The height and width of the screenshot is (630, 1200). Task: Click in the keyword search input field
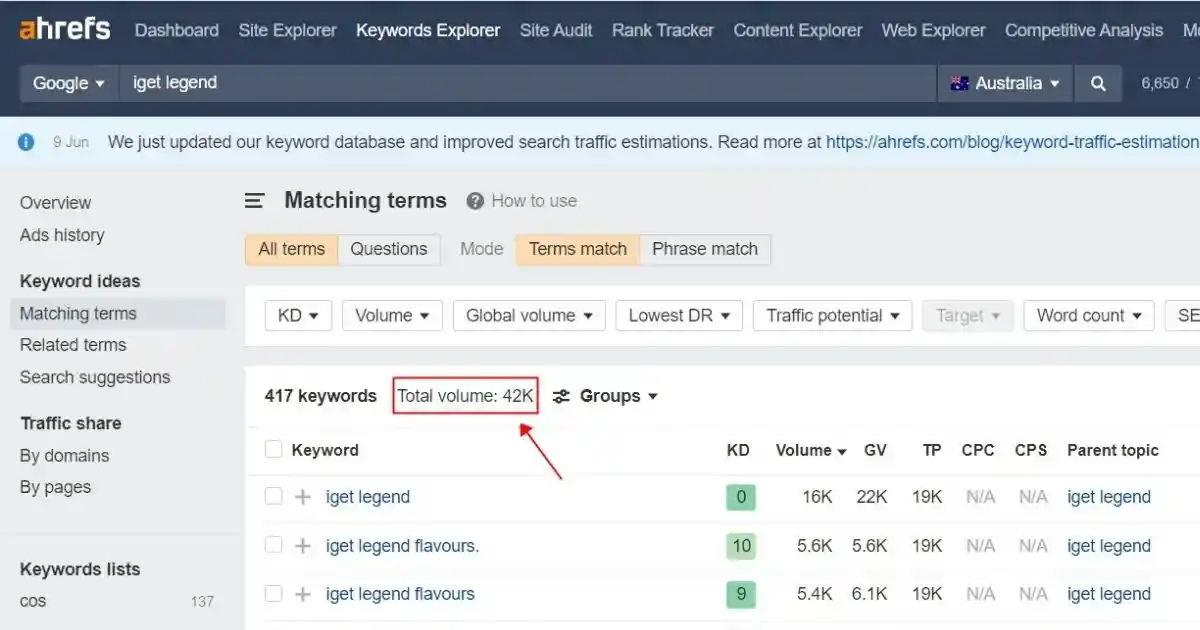coord(527,84)
